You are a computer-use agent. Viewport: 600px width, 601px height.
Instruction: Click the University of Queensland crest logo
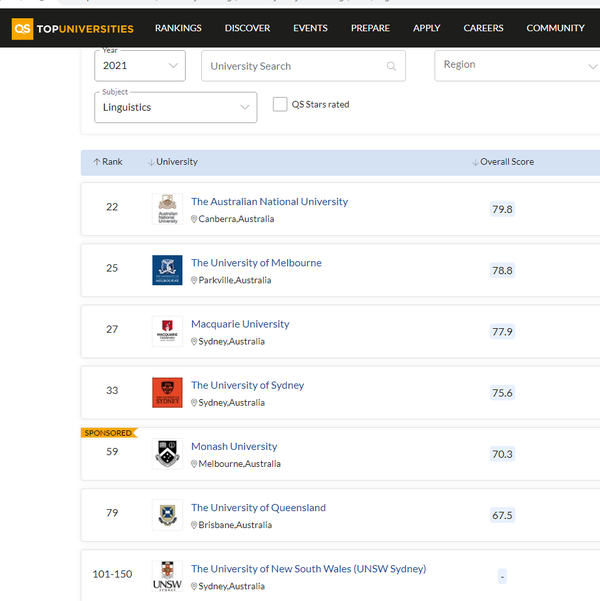coord(168,515)
